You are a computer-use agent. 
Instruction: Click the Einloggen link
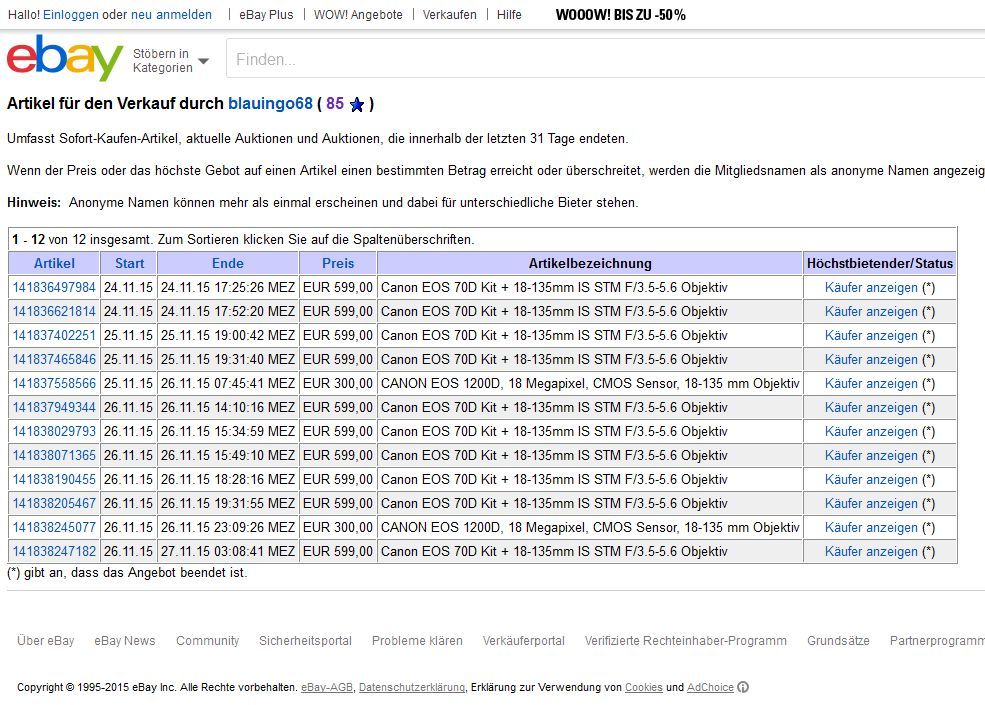pyautogui.click(x=71, y=14)
